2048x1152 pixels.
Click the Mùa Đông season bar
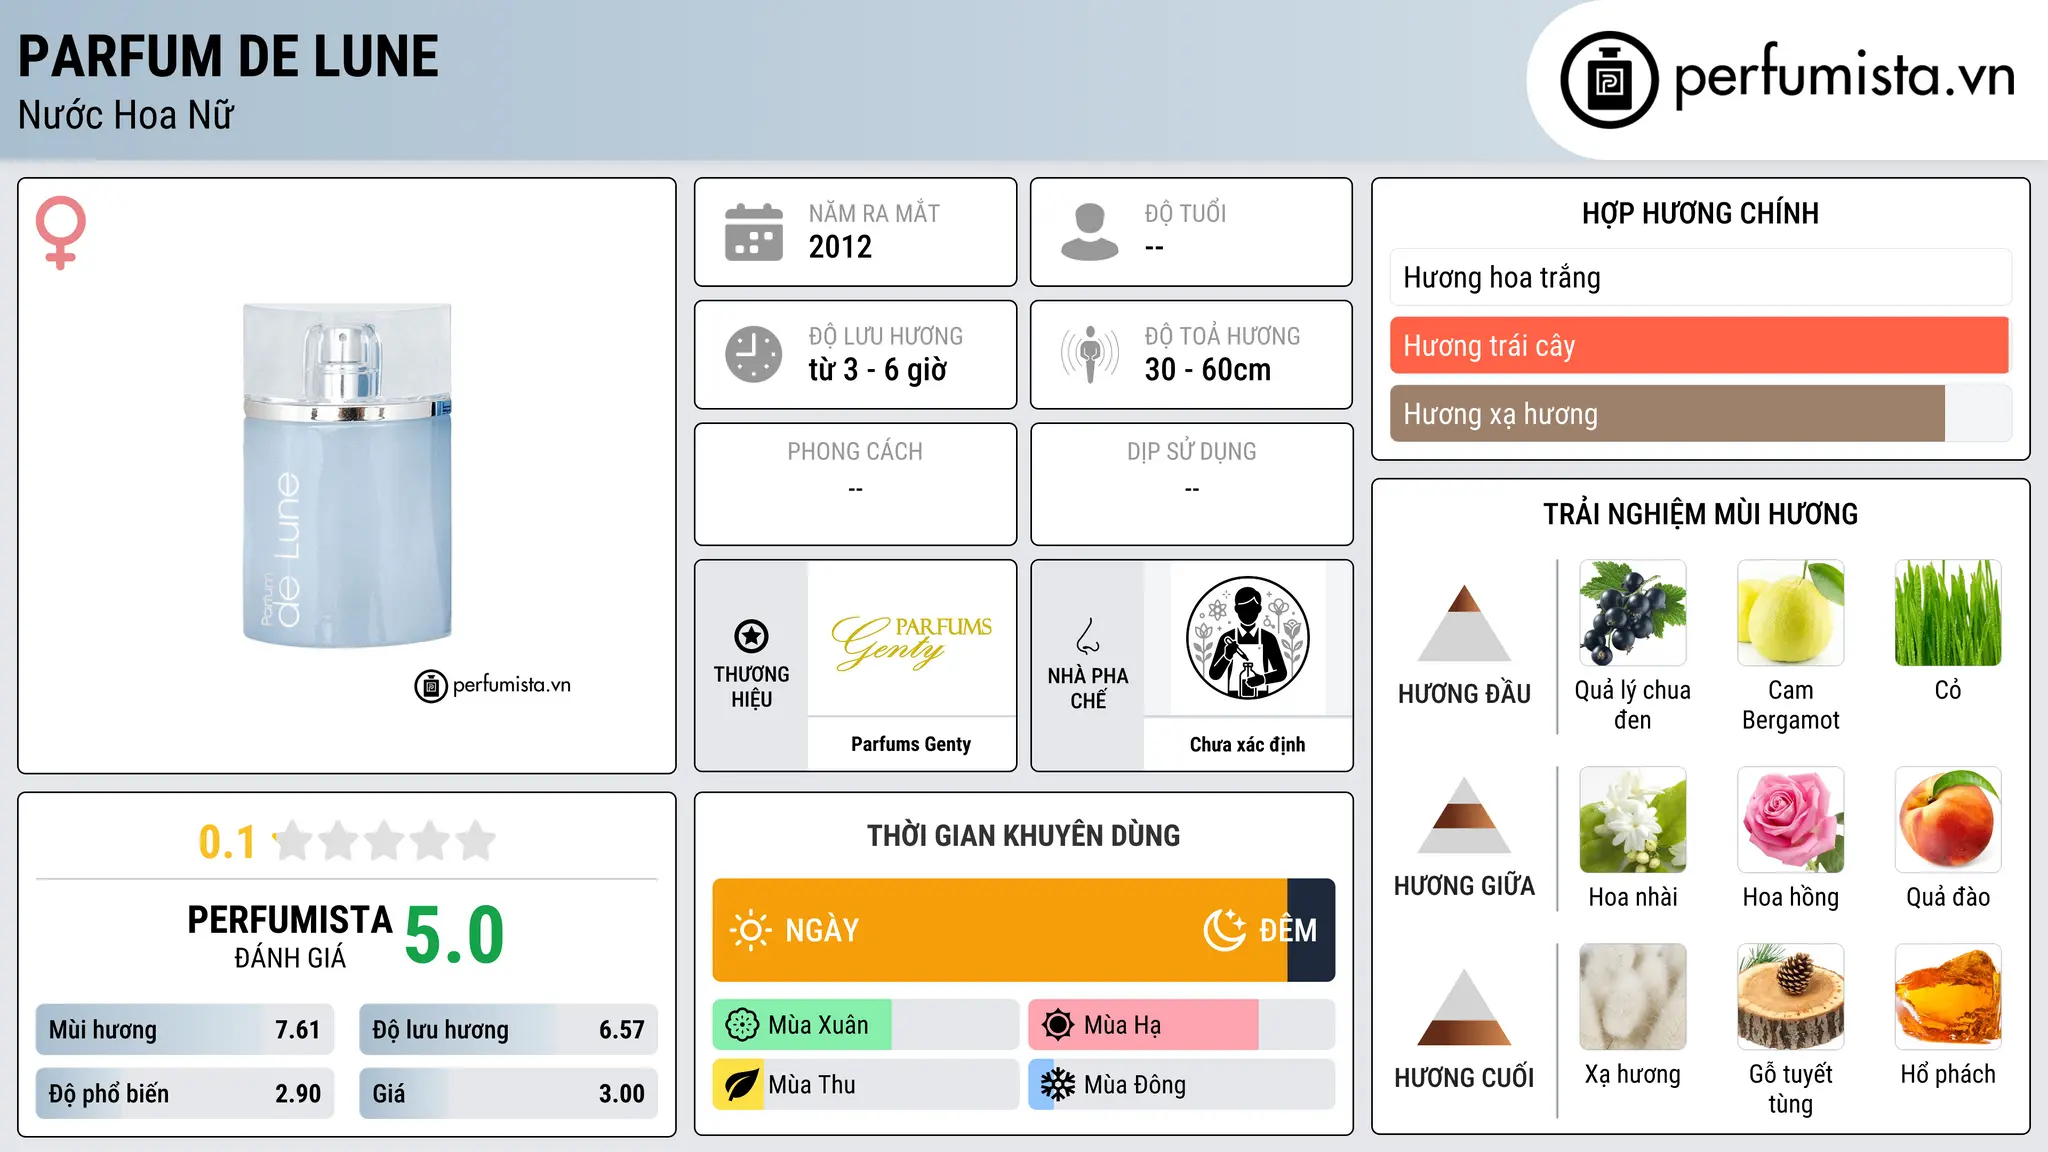(1181, 1085)
